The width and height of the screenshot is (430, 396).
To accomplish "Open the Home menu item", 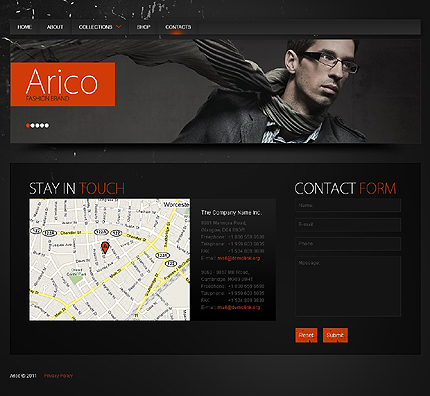I will (x=24, y=27).
